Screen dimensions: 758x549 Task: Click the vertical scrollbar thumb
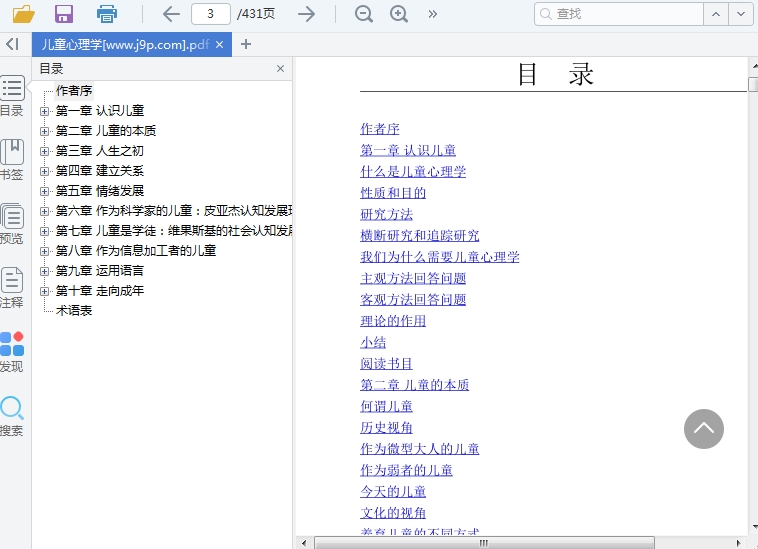[753, 84]
